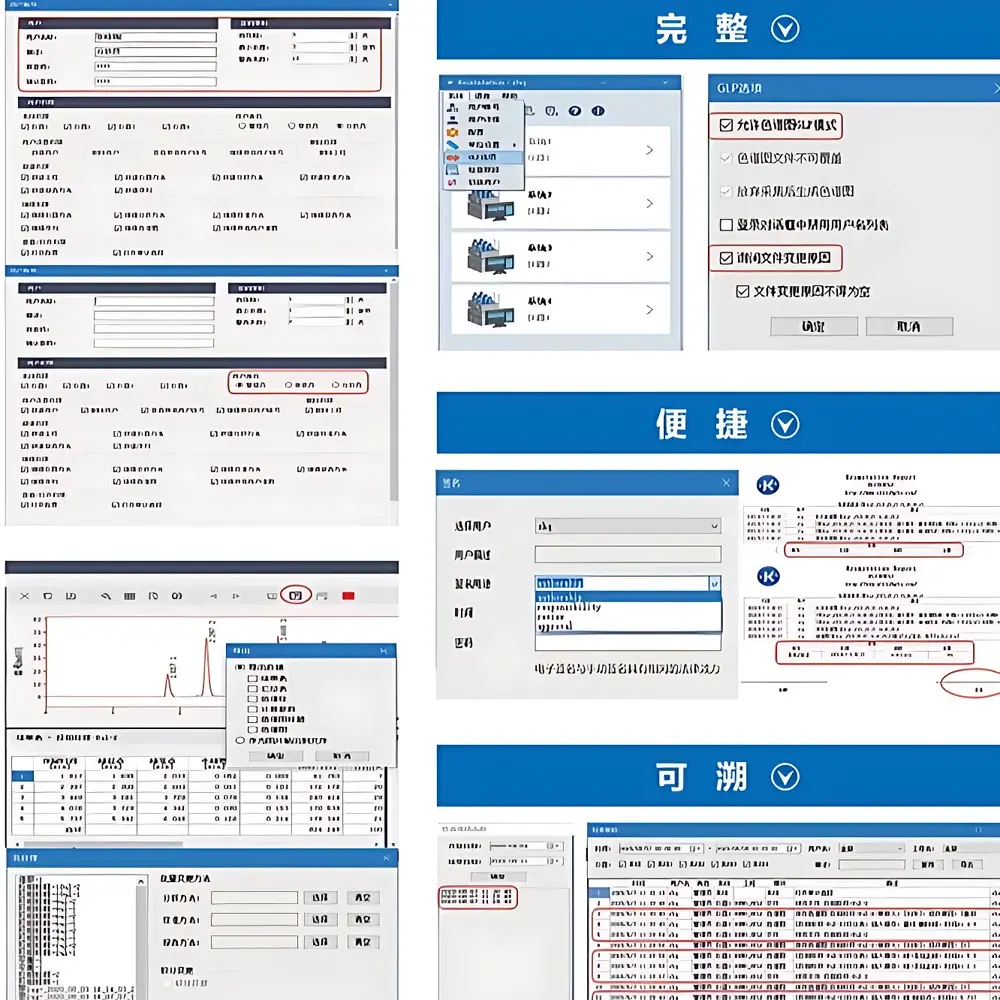The height and width of the screenshot is (1000, 1000).
Task: Click the circled down-arrow icon beside 完整
Action: coord(785,28)
